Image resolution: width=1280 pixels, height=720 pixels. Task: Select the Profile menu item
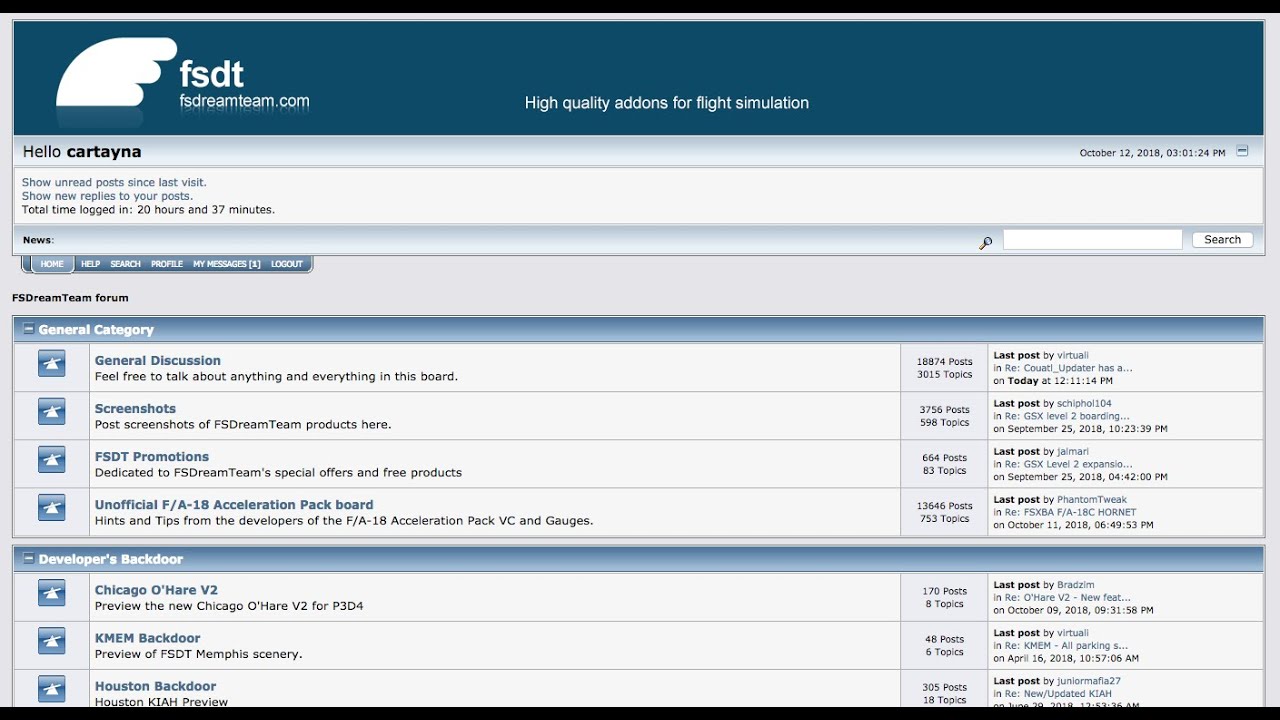[x=166, y=264]
